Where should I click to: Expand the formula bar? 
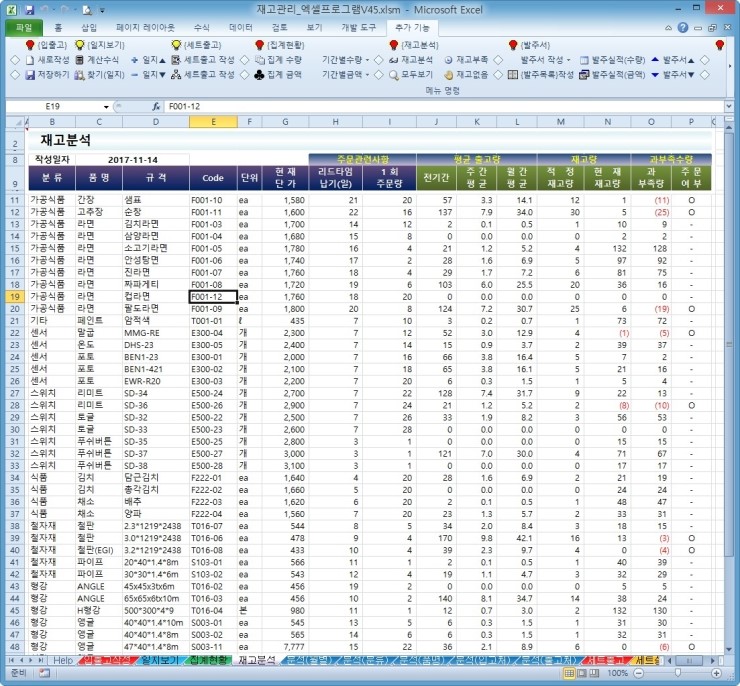tap(729, 107)
